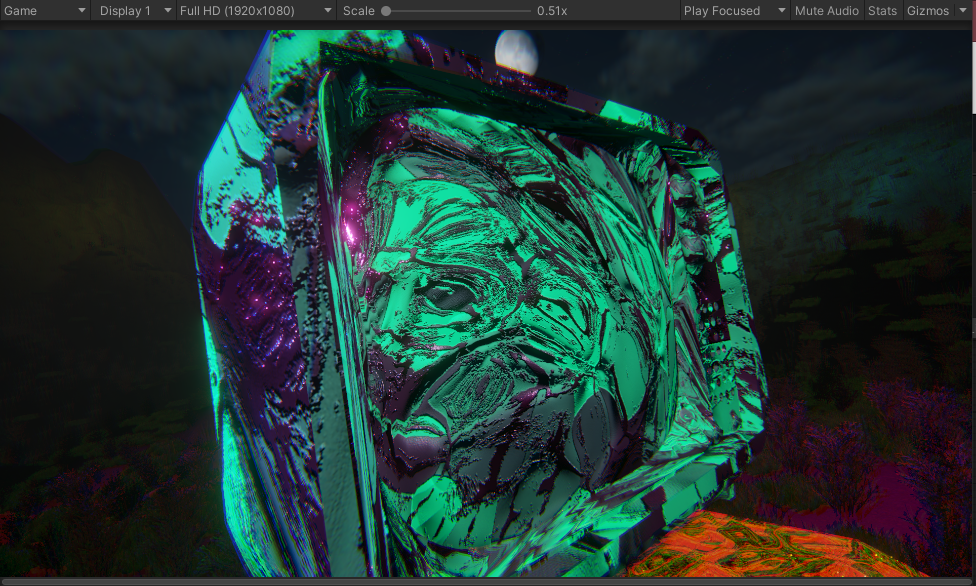Click the Scale slider handle
The width and height of the screenshot is (976, 586).
coord(386,11)
